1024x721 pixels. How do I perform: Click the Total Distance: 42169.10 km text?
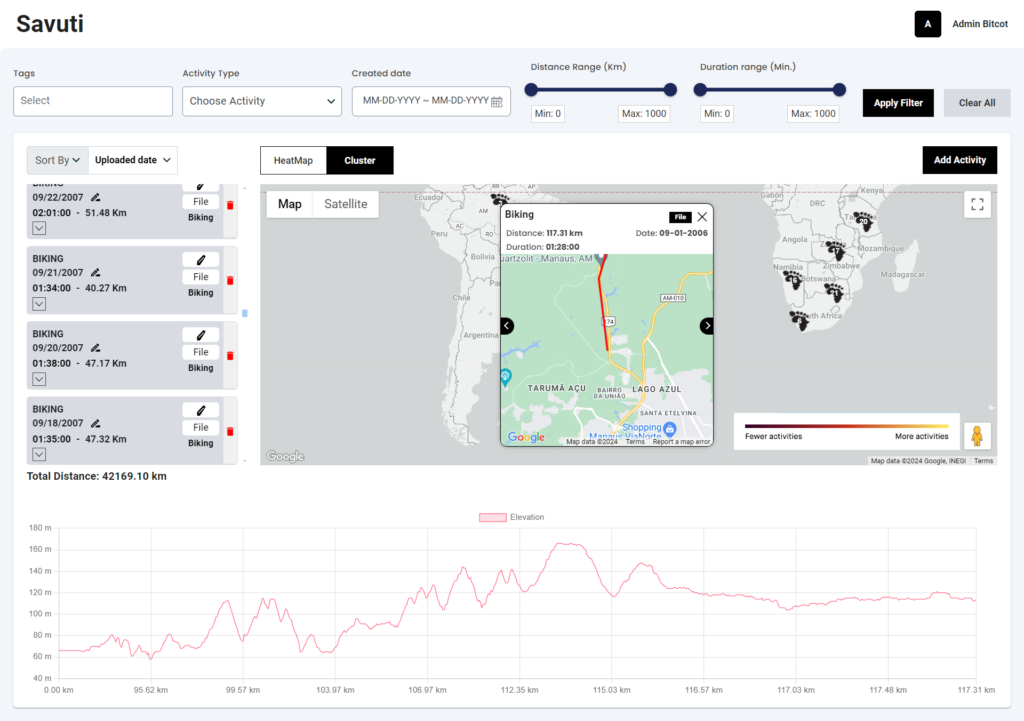[97, 476]
